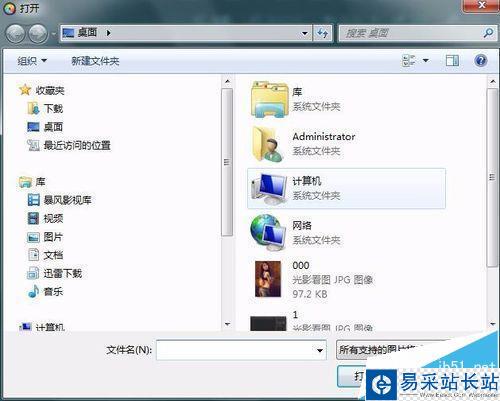500x401 pixels.
Task: Click the 桌面 breadcrumb in the address bar
Action: 87,33
